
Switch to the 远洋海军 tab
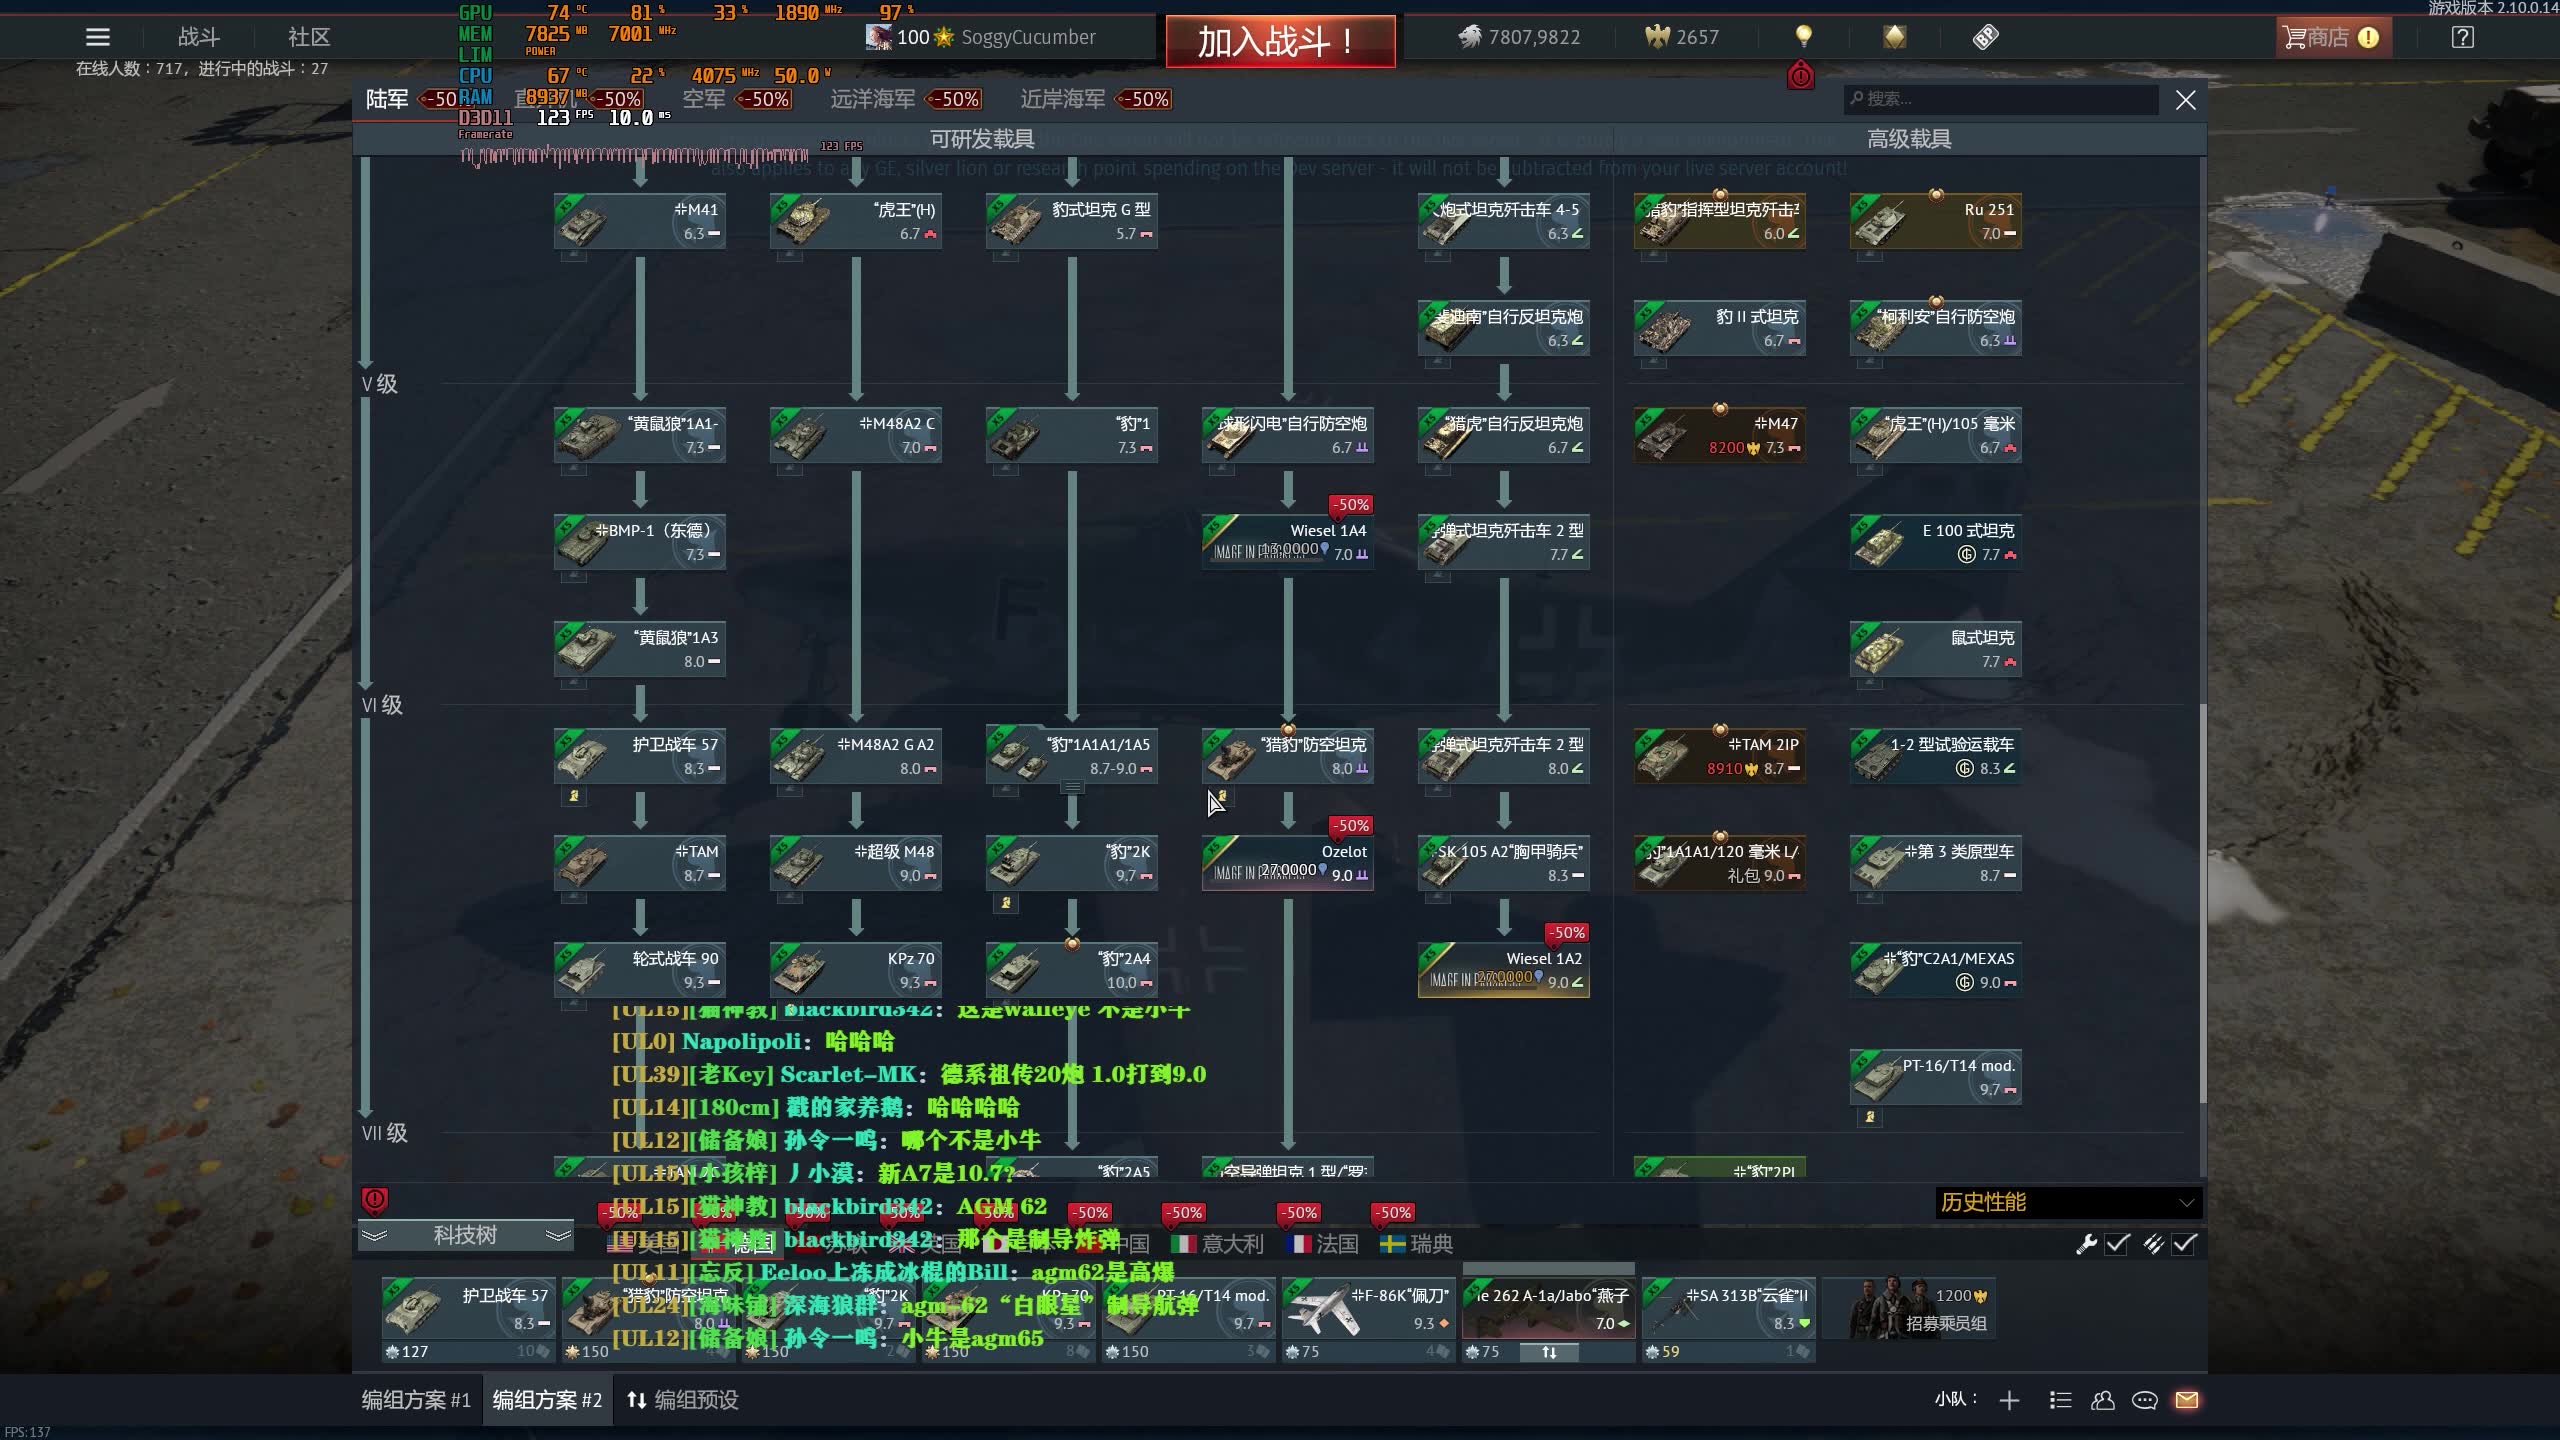point(872,99)
